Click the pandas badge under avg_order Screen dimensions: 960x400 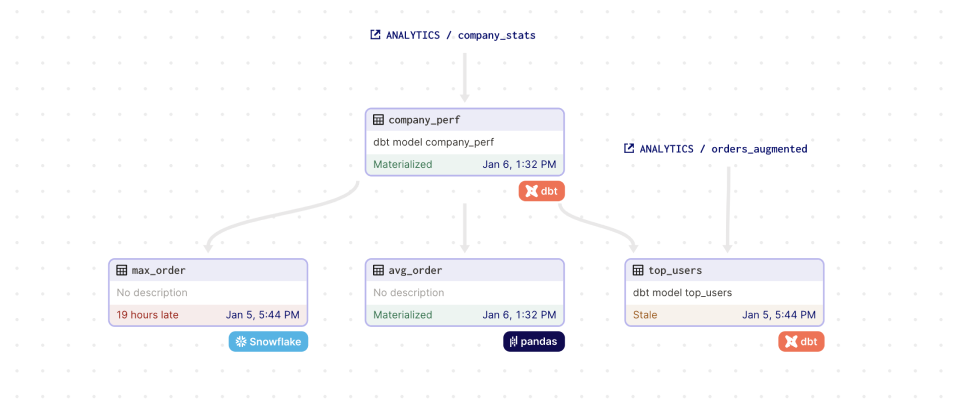[x=534, y=342]
